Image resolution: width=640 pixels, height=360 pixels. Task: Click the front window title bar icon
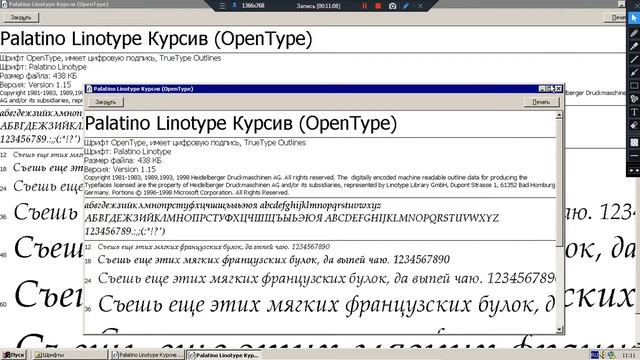89,89
